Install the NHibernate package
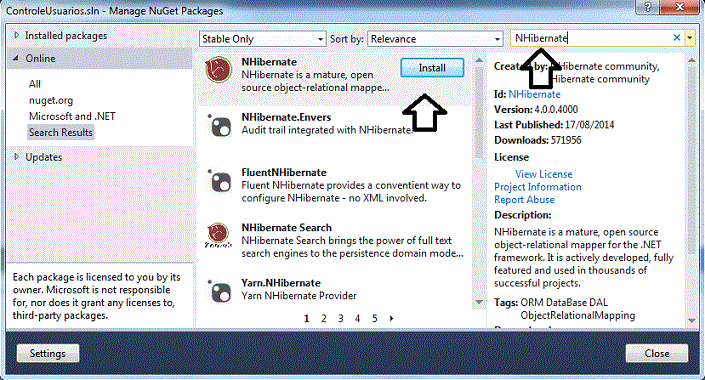The height and width of the screenshot is (380, 705). (432, 68)
